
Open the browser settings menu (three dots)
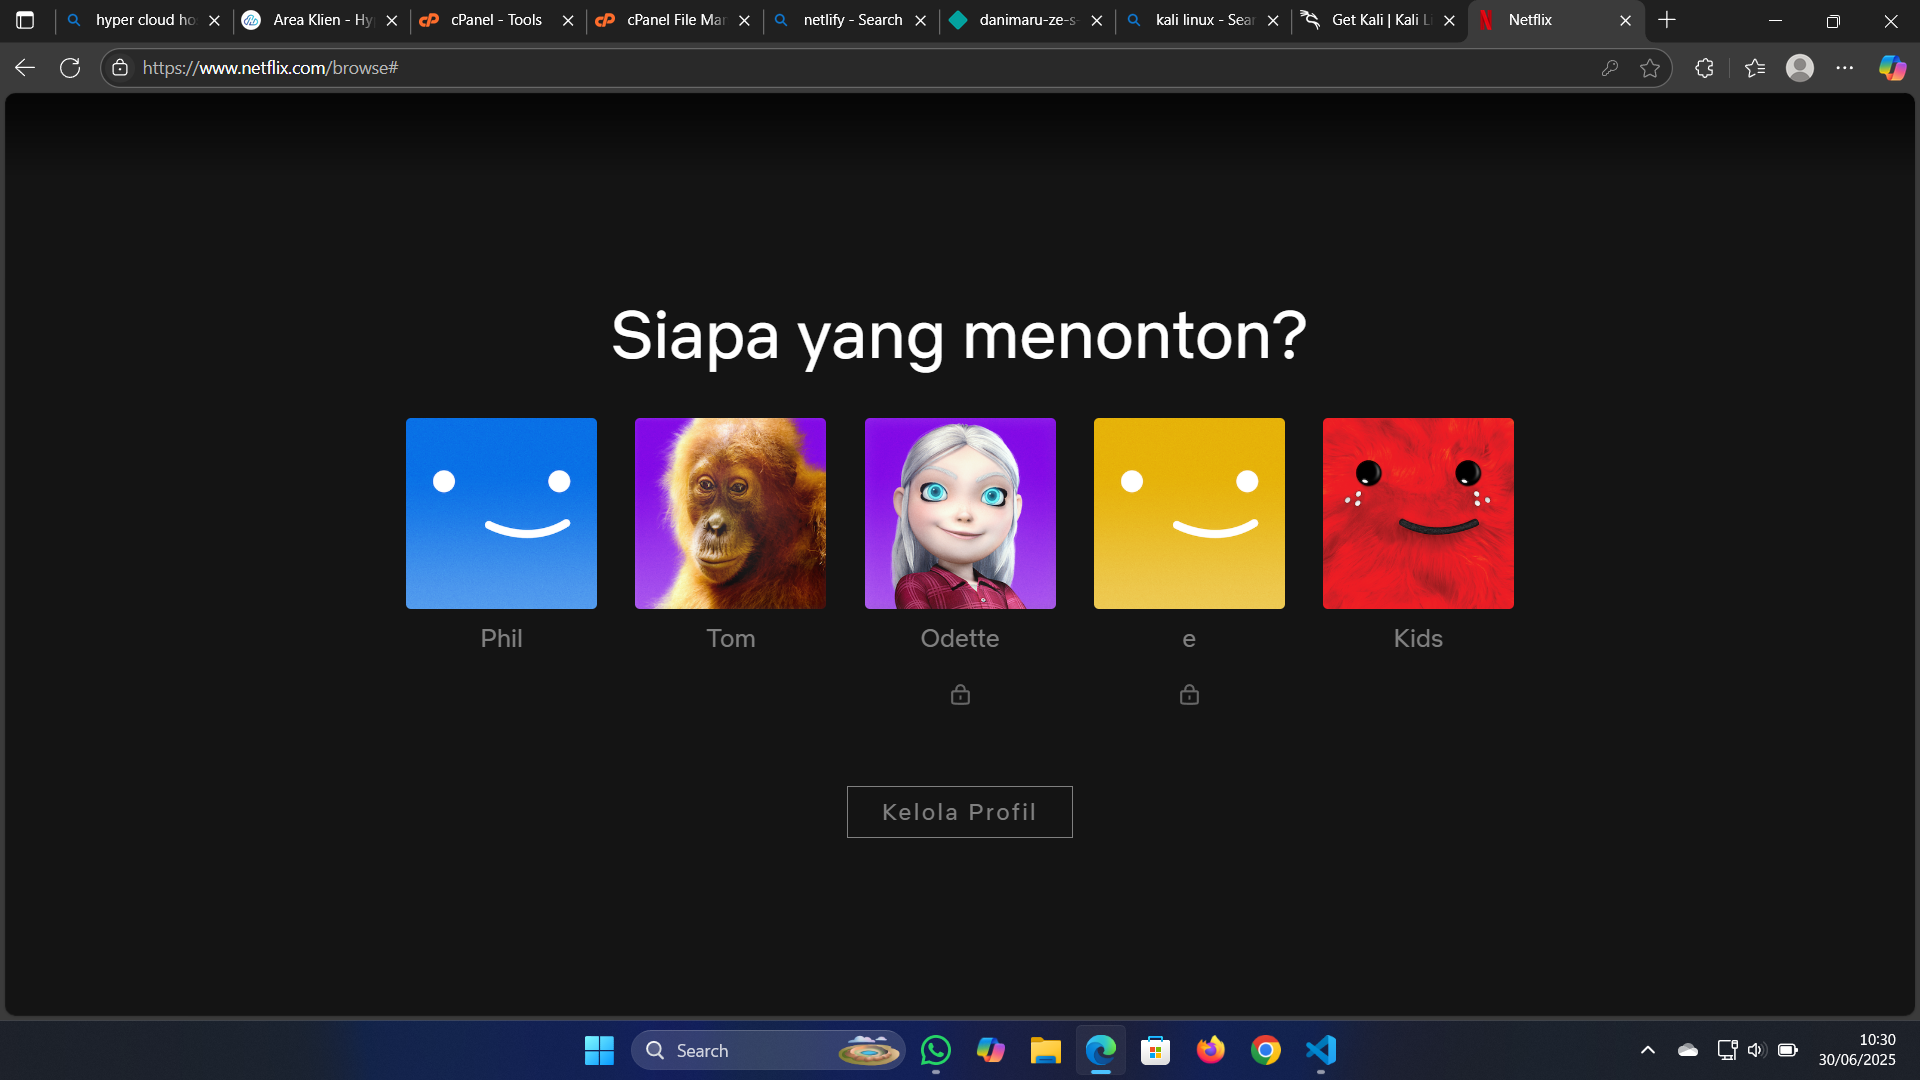point(1845,67)
